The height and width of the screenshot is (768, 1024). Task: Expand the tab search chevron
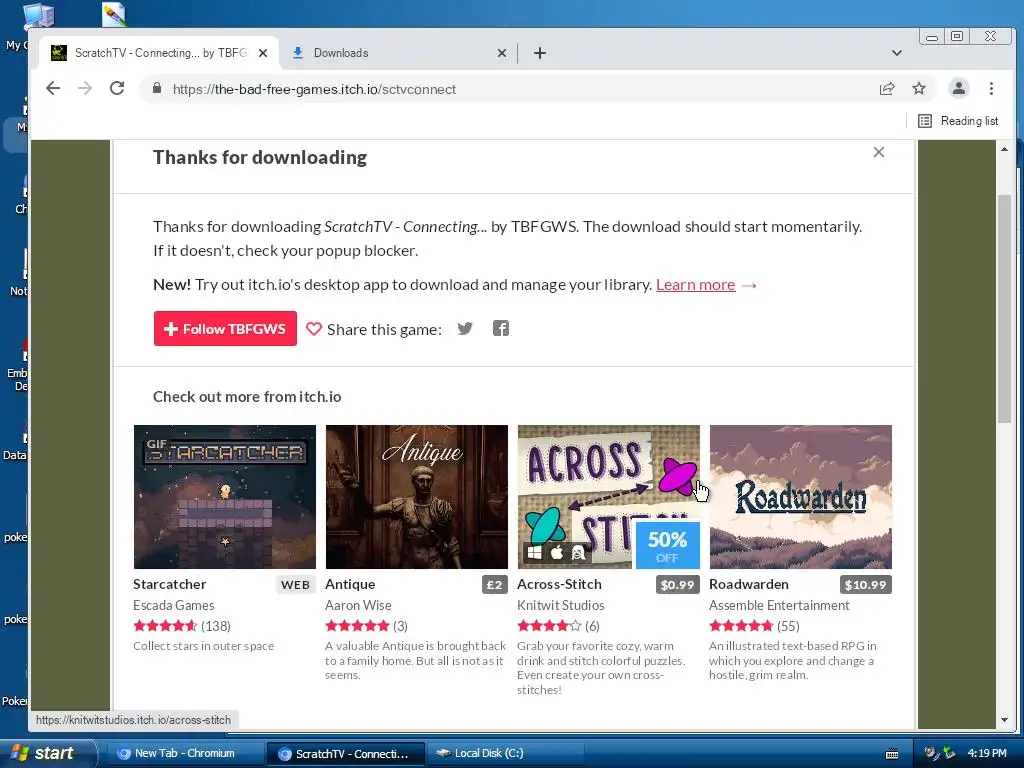point(897,53)
